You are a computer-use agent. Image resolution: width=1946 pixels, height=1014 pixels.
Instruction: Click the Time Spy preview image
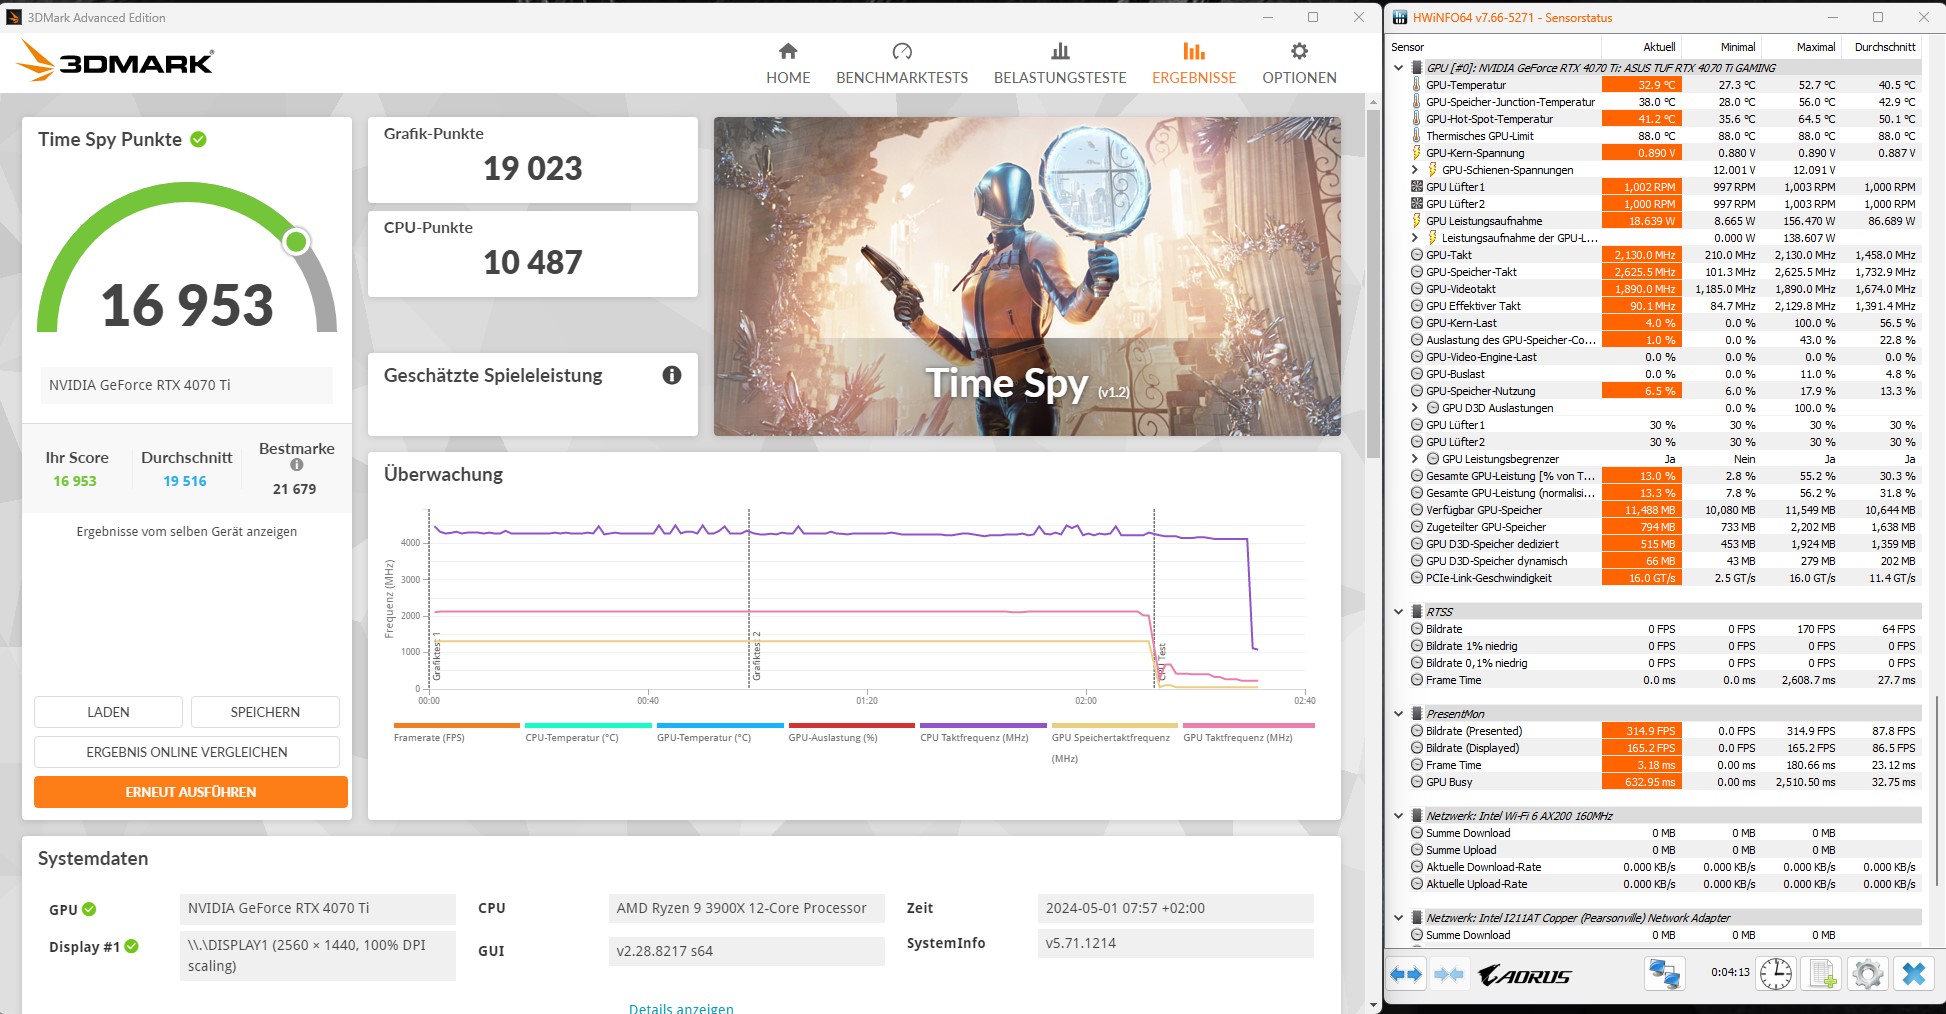pos(1027,276)
